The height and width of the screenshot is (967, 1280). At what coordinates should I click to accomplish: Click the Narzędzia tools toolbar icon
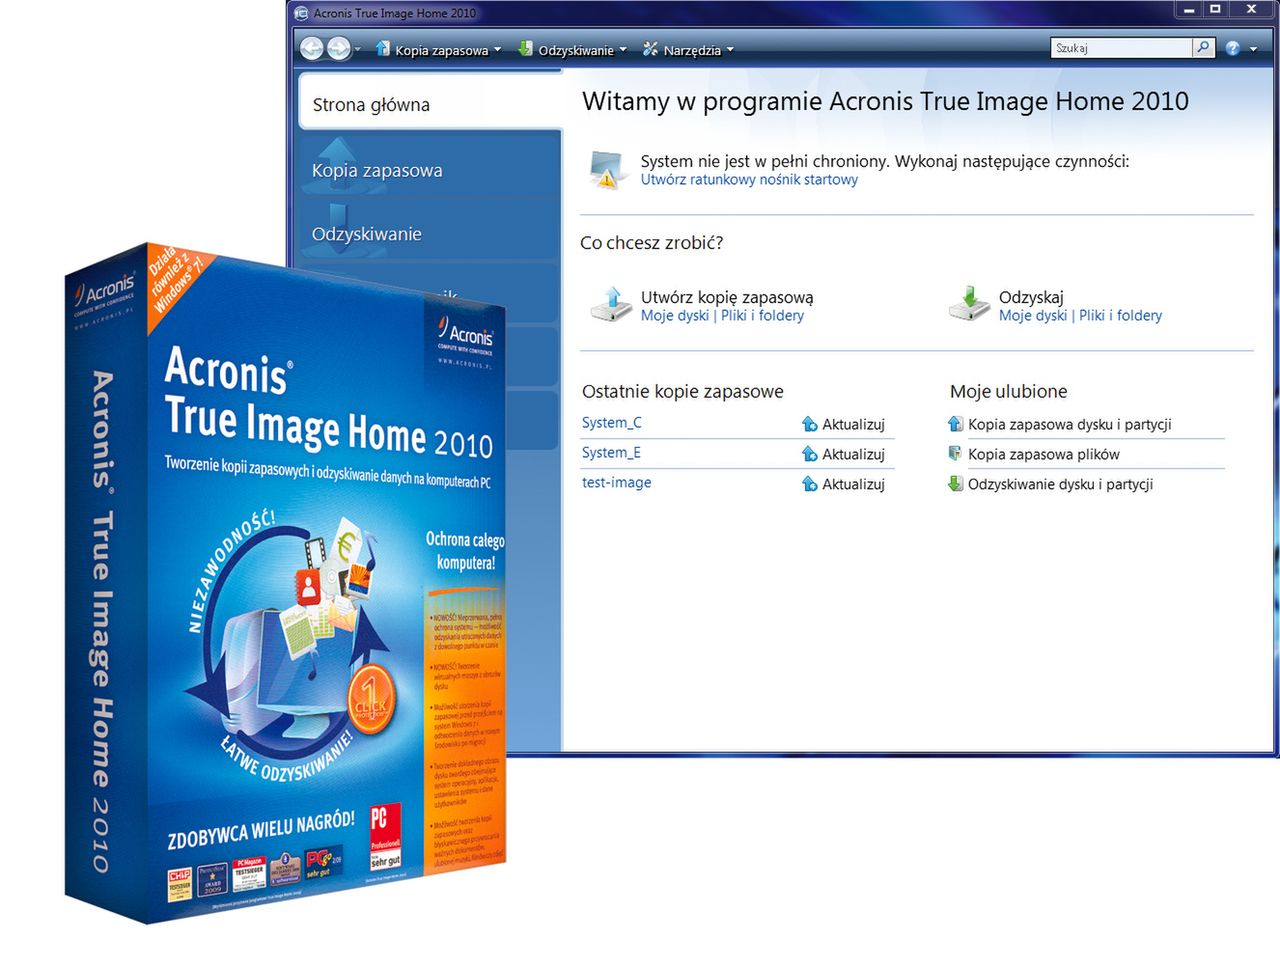coord(651,49)
